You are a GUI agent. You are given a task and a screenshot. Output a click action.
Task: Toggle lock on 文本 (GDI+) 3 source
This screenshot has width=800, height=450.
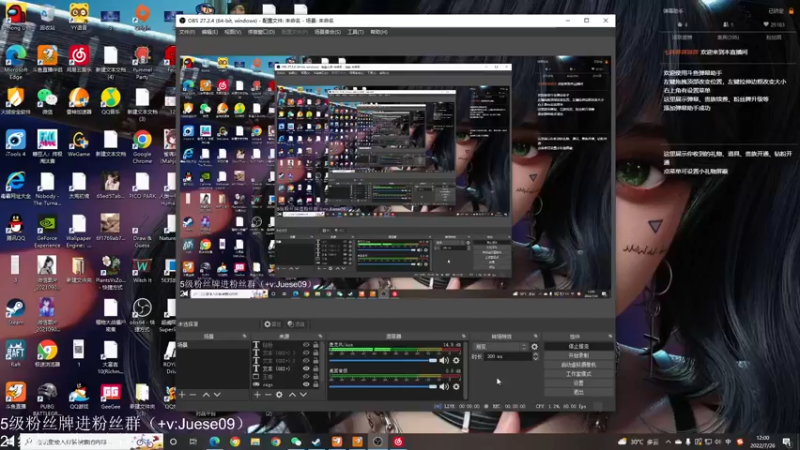(316, 353)
